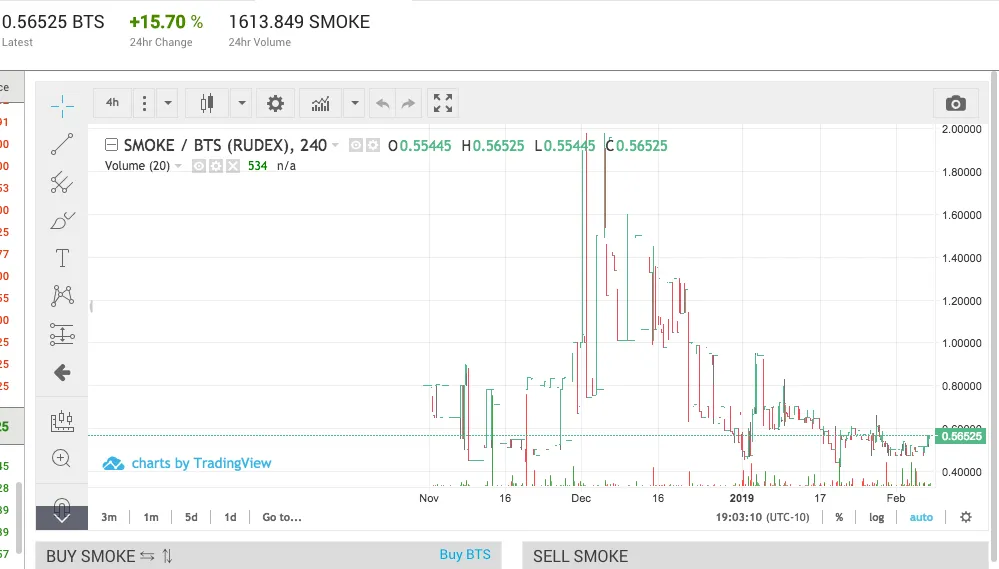Toggle percent scale mode

point(839,517)
